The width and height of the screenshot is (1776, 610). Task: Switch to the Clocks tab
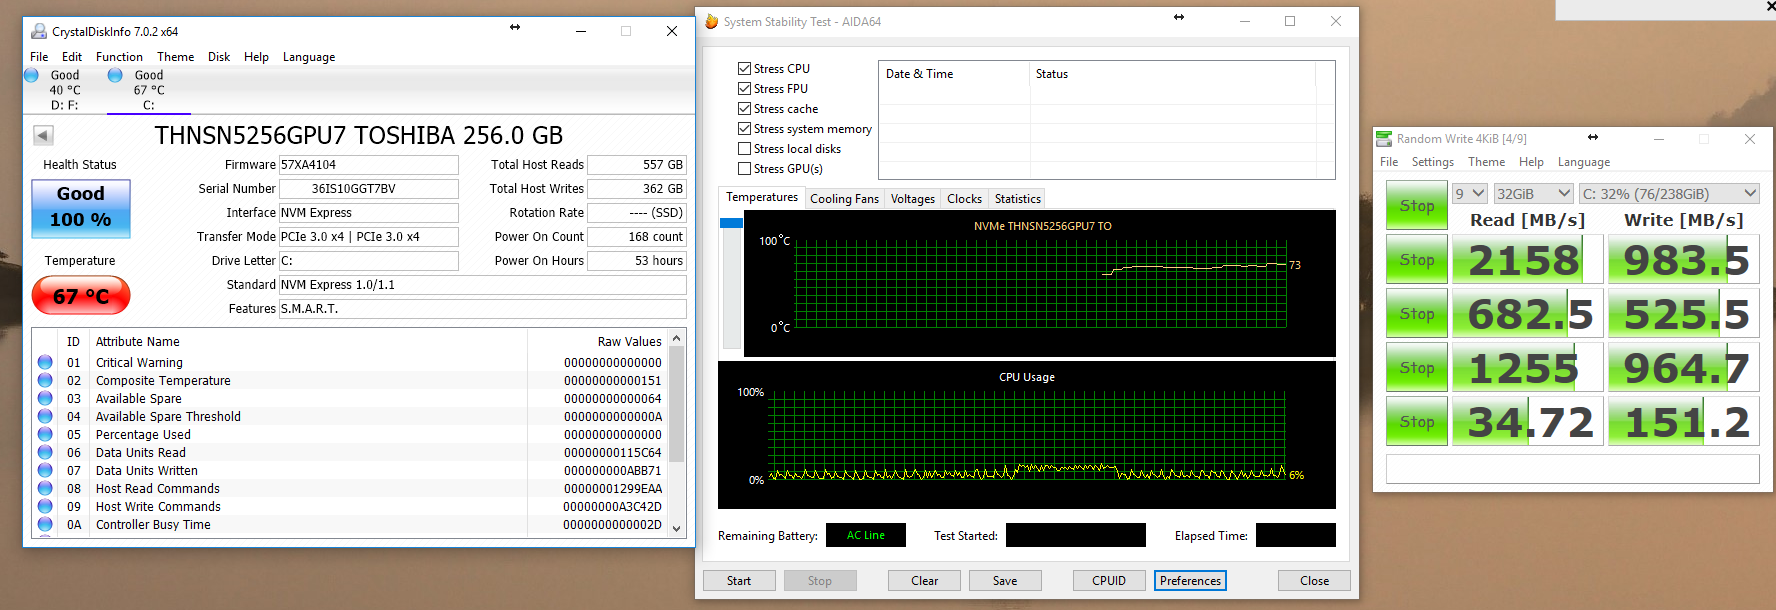click(965, 199)
